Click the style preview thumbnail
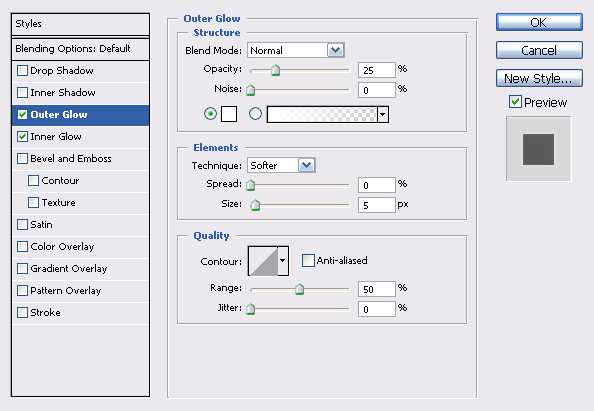 538,149
